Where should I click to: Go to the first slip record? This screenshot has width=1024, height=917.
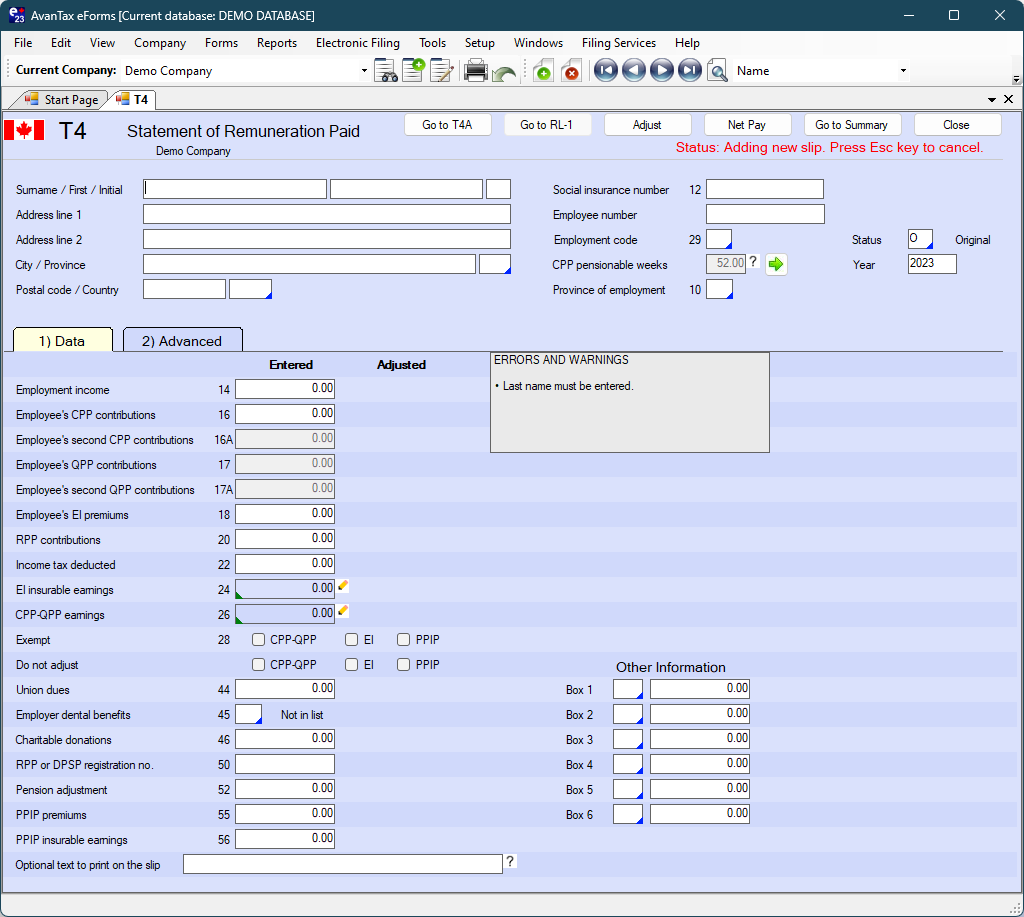[605, 71]
